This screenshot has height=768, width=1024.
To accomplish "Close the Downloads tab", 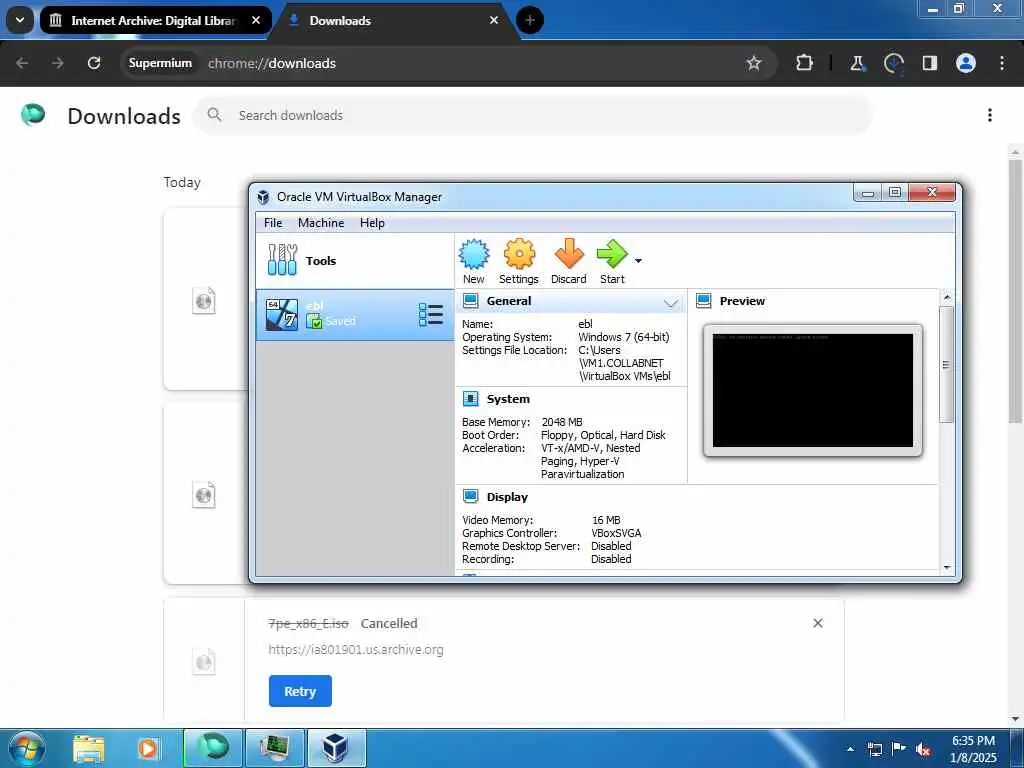I will point(494,20).
